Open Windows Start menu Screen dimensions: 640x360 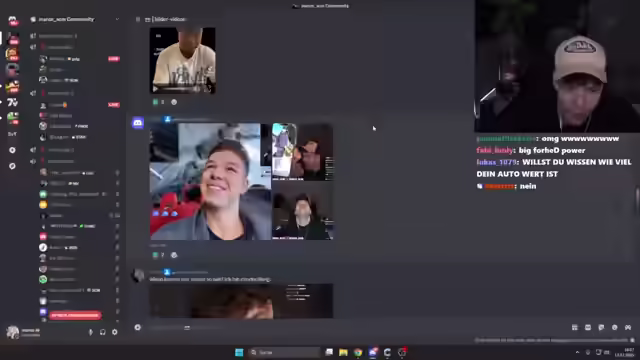[x=239, y=352]
